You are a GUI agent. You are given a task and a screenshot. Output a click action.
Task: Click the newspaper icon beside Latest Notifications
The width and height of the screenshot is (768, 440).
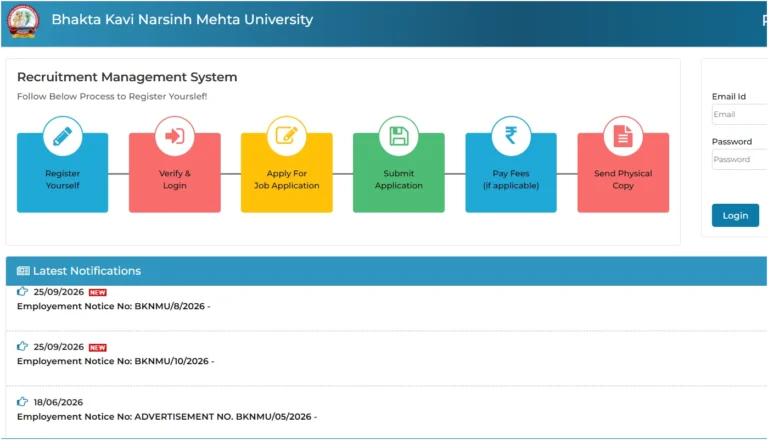23,271
